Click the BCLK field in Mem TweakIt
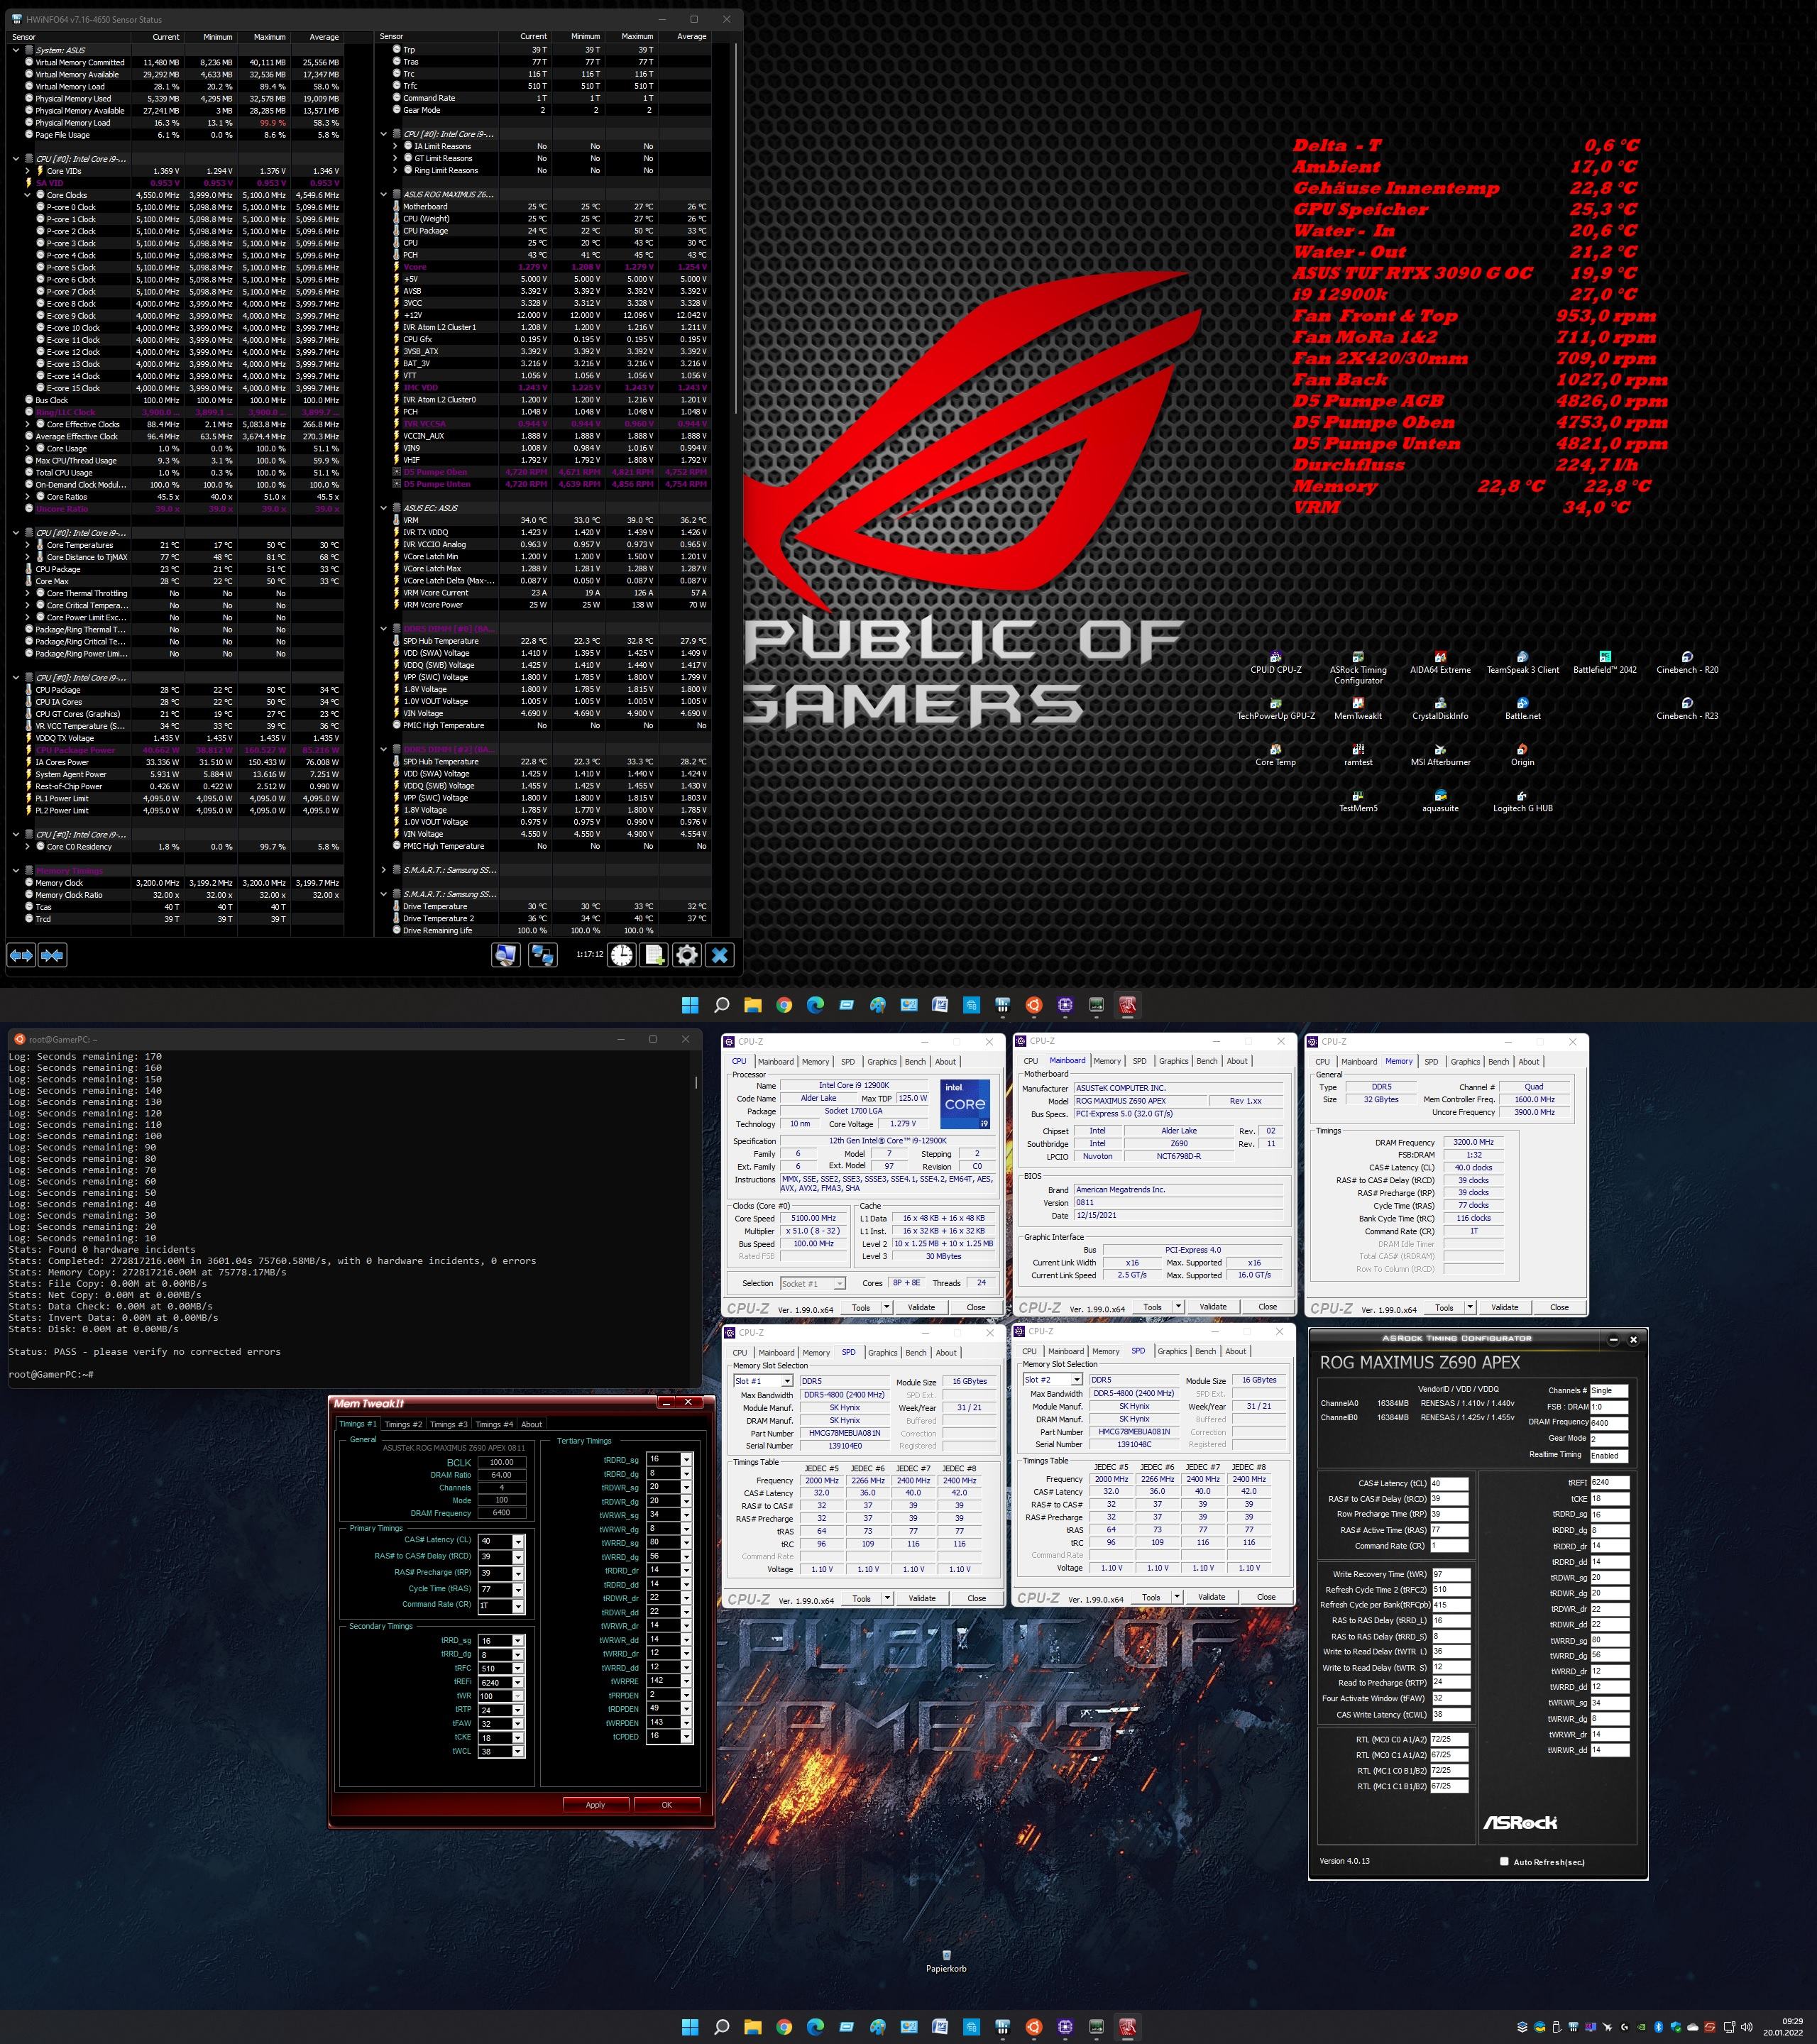The height and width of the screenshot is (2044, 1817). tap(501, 1462)
